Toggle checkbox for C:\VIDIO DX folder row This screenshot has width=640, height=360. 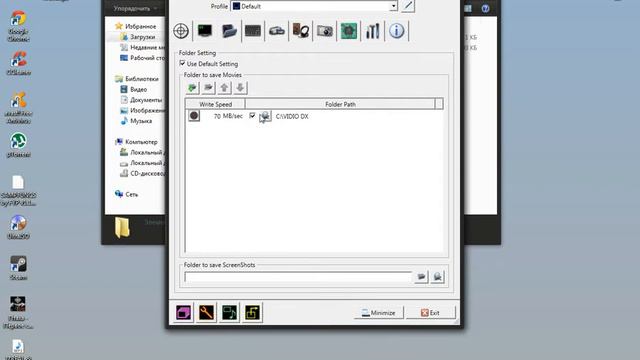coord(252,116)
